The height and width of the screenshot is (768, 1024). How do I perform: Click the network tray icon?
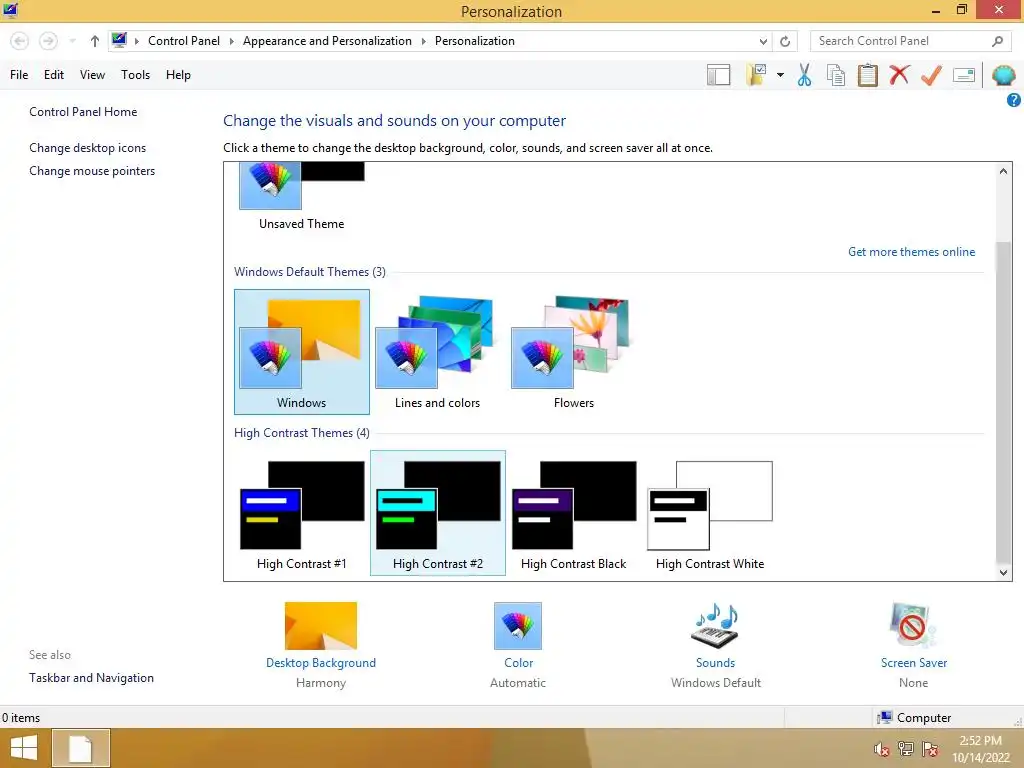[x=906, y=749]
